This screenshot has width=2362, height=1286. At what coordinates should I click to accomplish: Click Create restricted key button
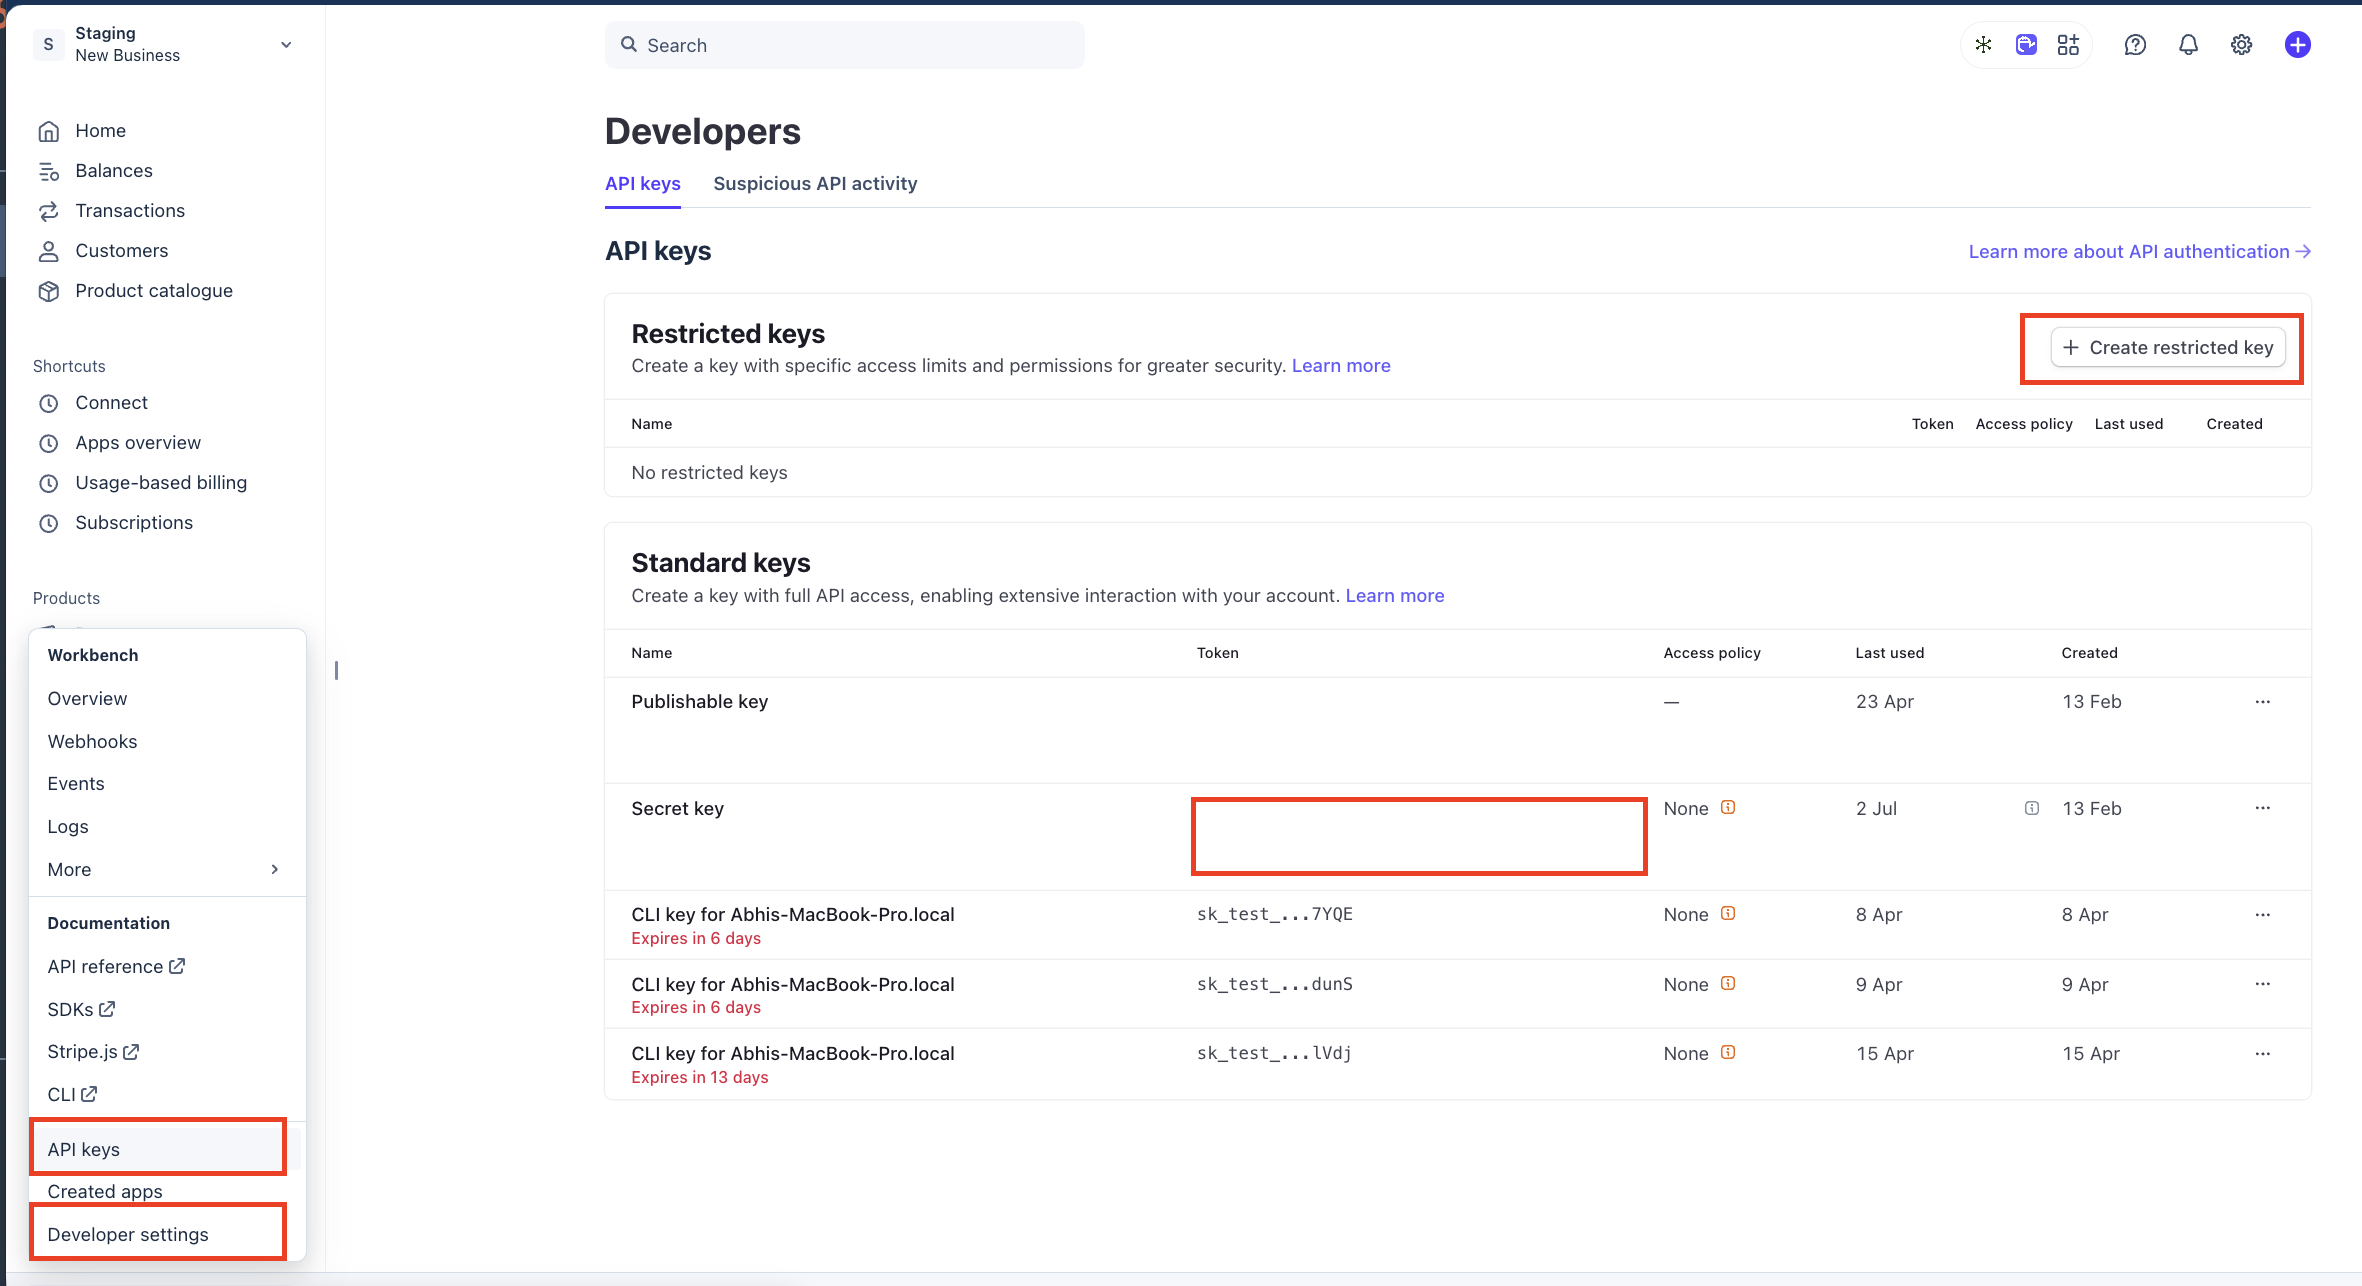pos(2167,348)
